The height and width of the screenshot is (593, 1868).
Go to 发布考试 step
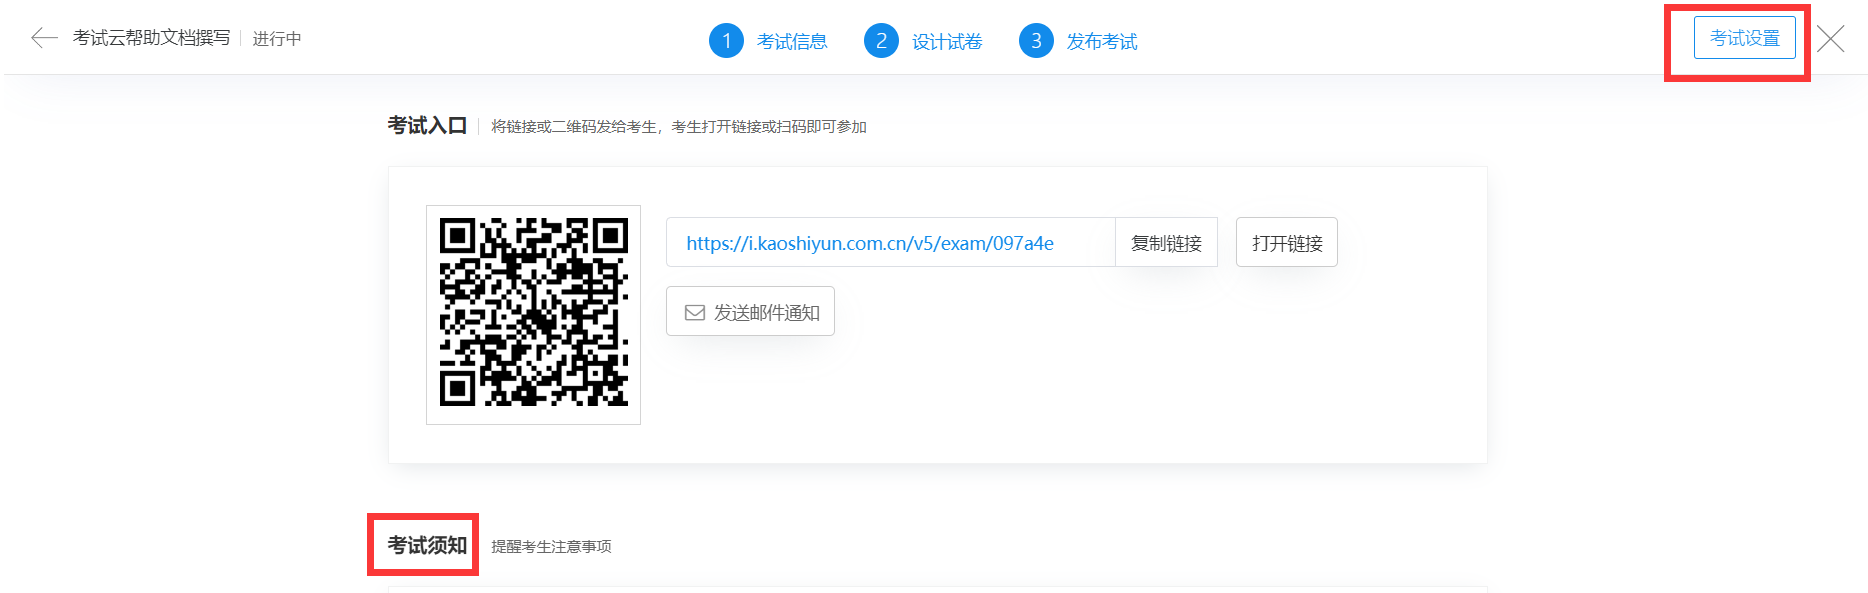pos(1102,41)
